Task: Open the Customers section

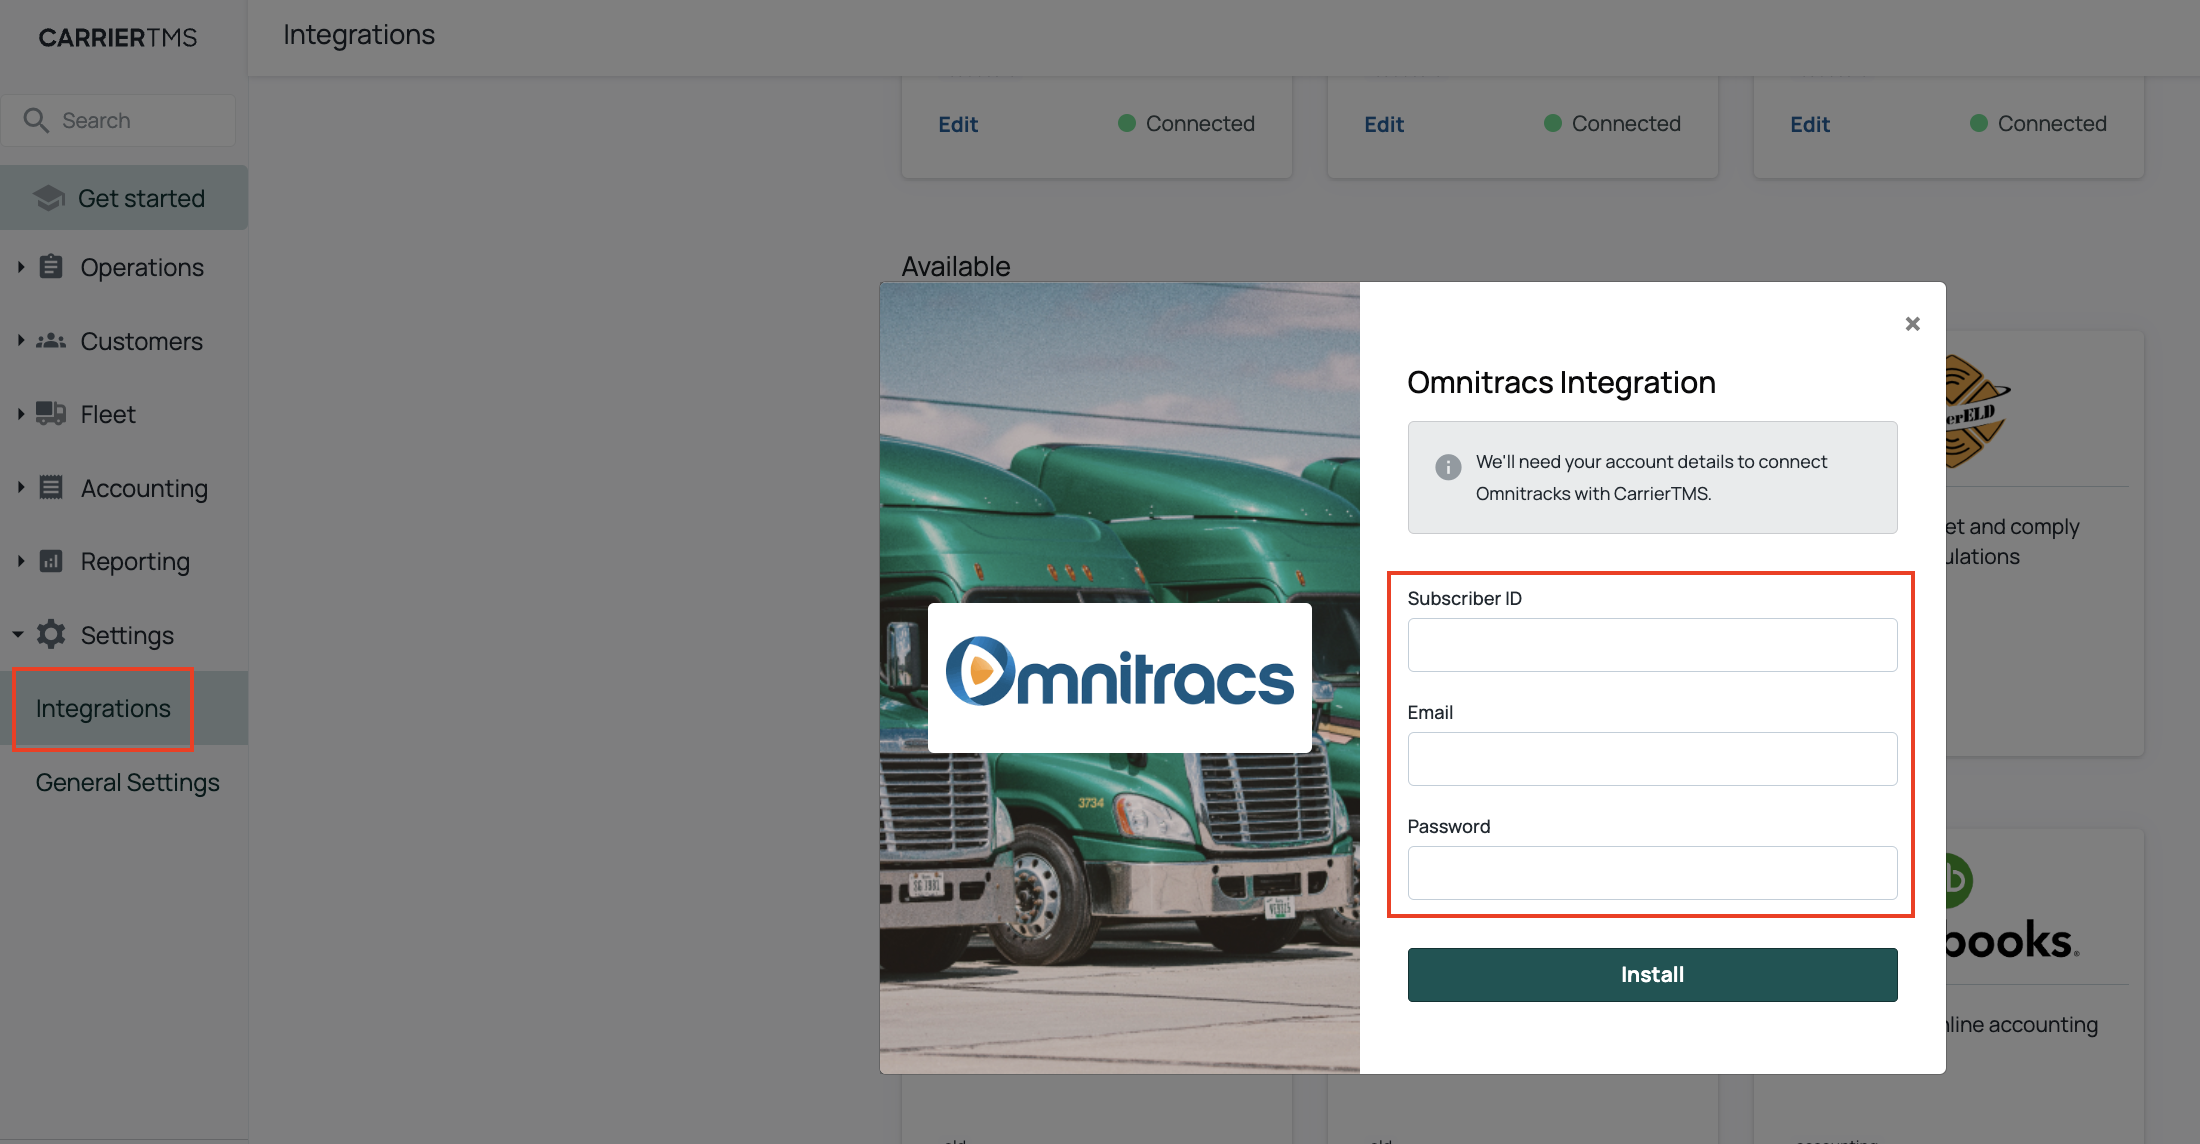Action: (x=141, y=341)
